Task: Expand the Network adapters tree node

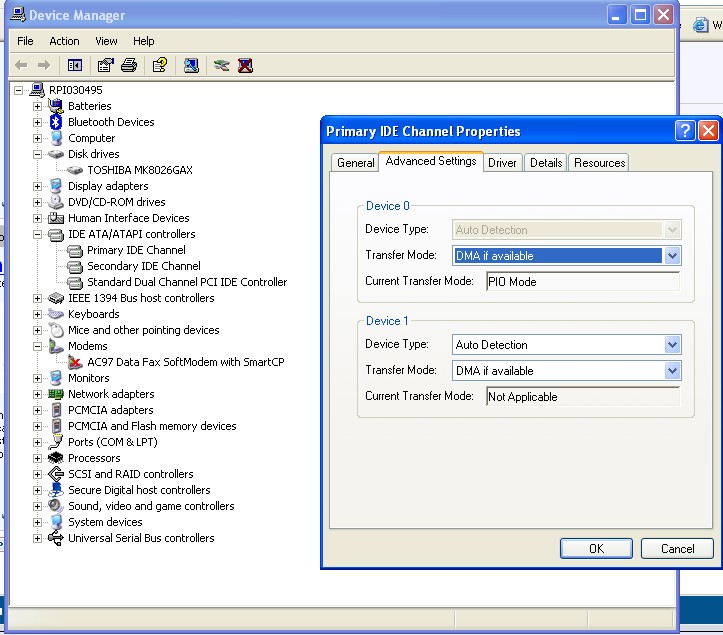Action: coord(38,394)
